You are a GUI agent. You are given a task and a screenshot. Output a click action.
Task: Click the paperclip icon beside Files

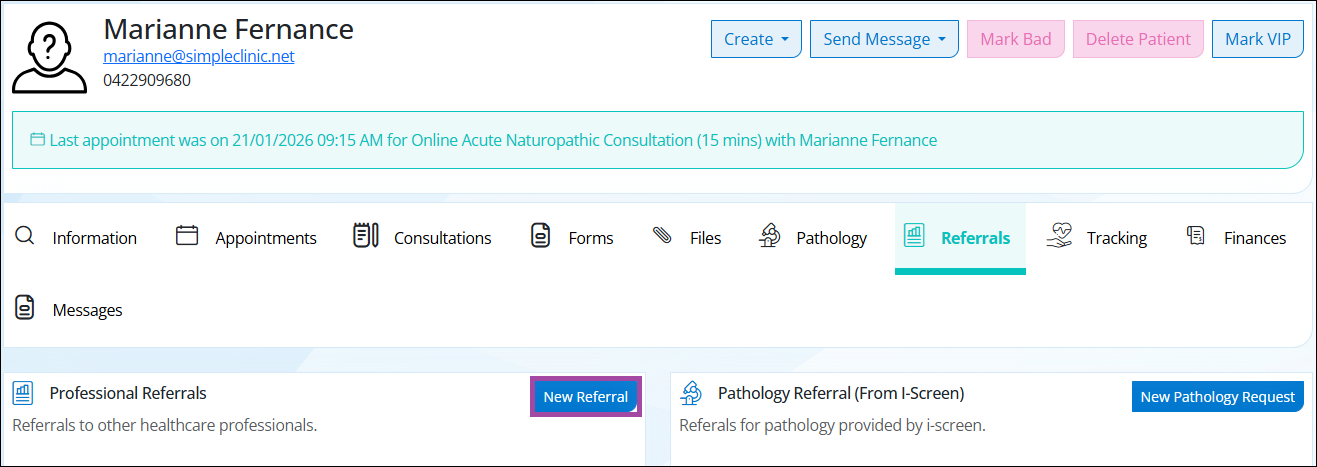coord(662,236)
